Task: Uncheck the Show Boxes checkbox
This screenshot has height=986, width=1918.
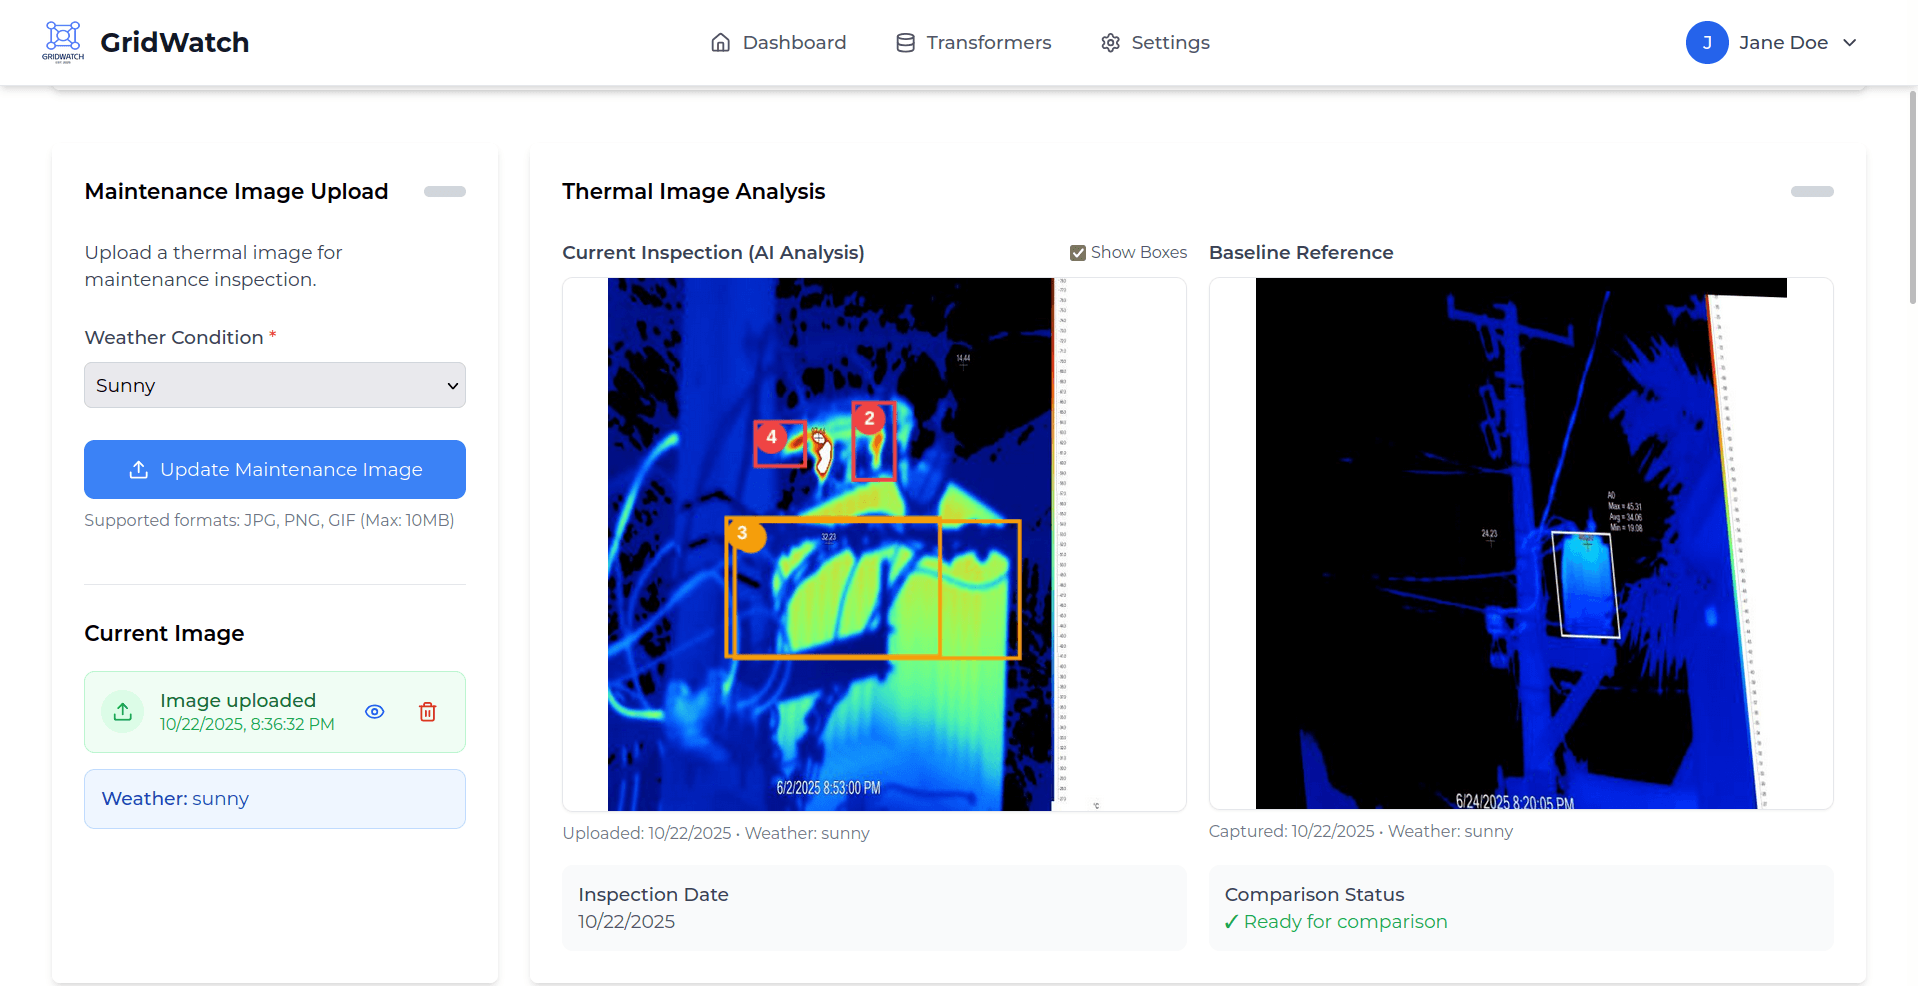Action: point(1078,253)
